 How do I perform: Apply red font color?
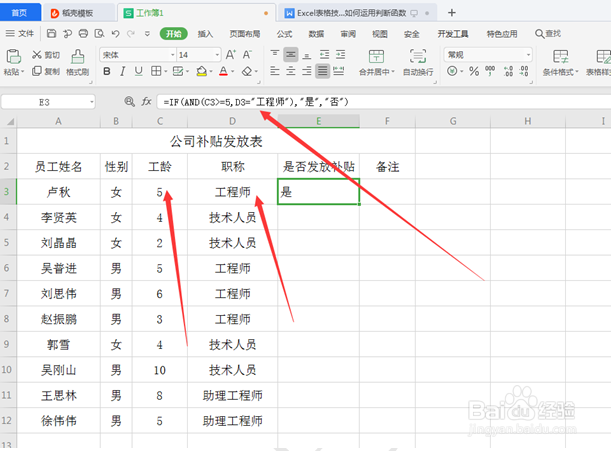pos(223,71)
